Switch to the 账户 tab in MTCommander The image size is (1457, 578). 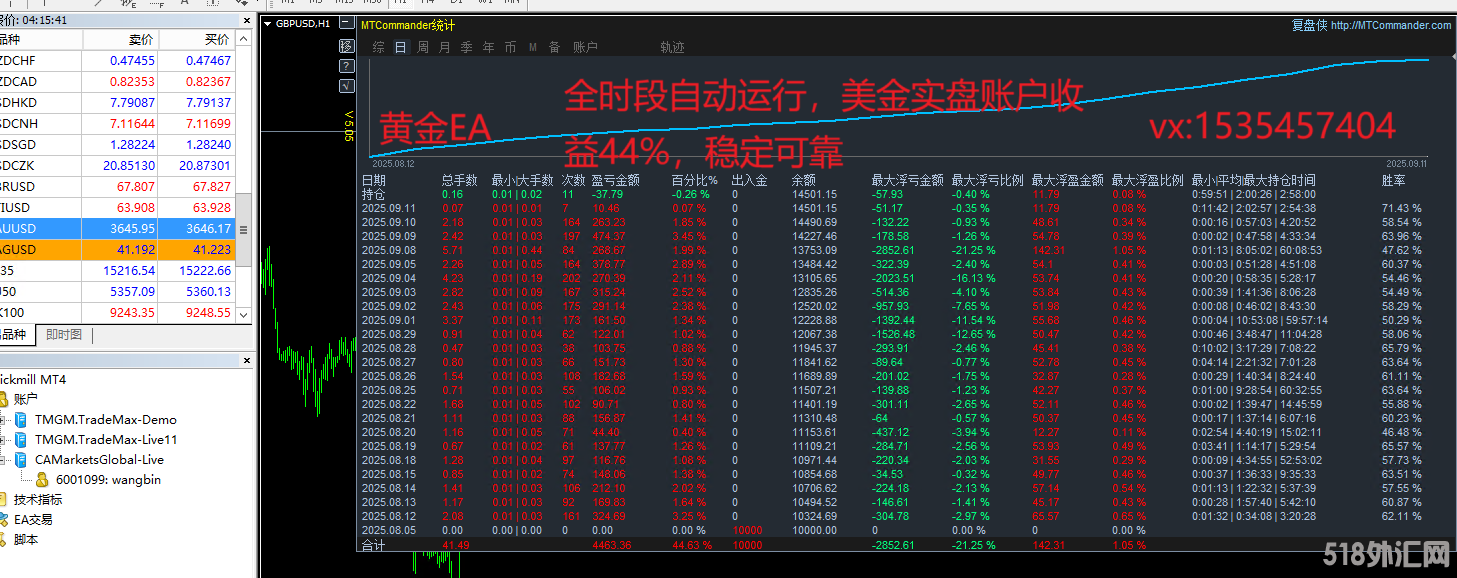[586, 46]
